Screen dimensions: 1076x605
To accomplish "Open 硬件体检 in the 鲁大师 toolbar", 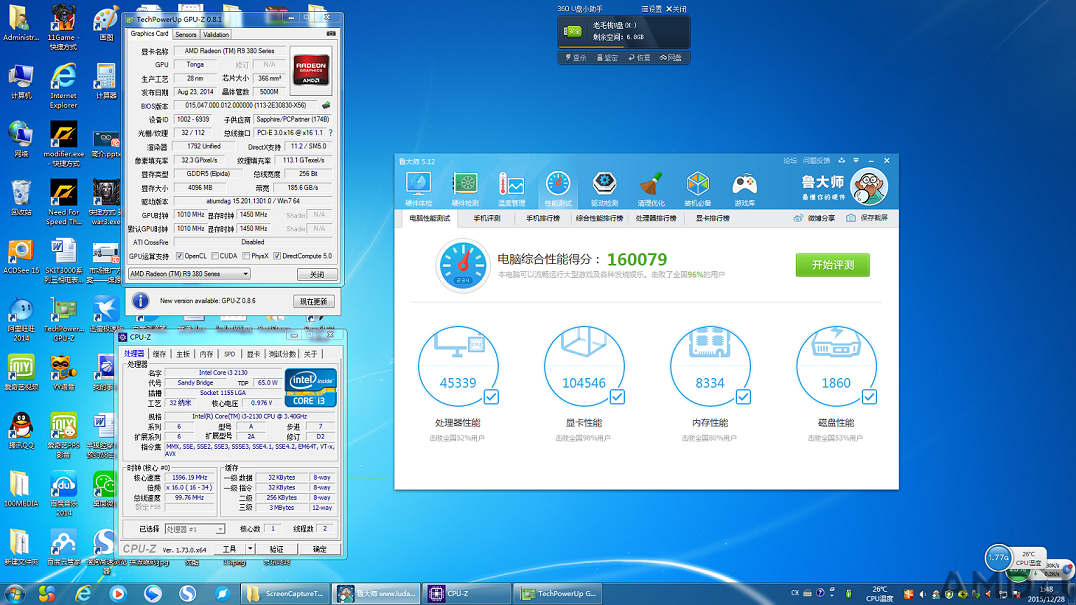I will 418,189.
